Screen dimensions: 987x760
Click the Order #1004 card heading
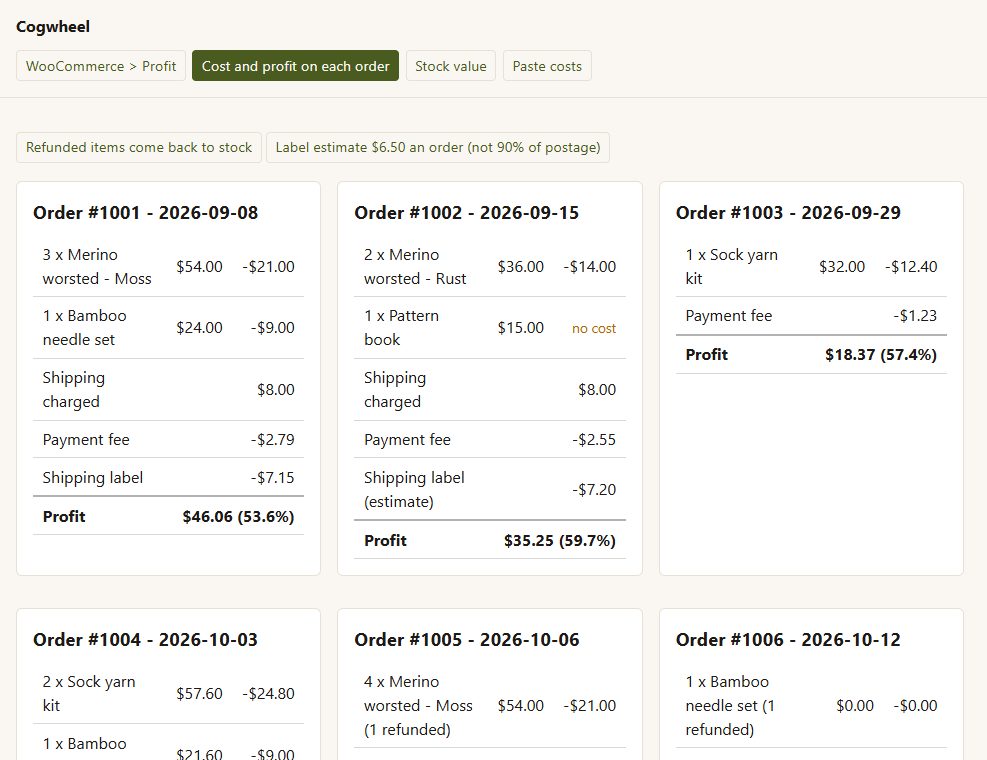coord(145,640)
